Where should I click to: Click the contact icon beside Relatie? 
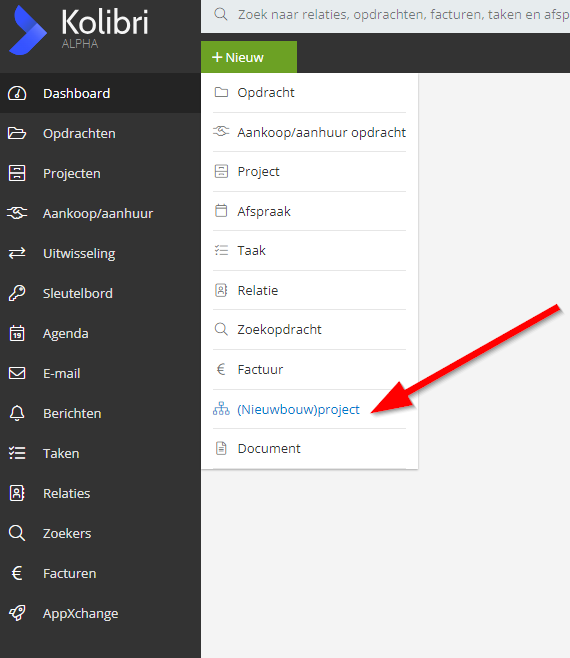[x=221, y=290]
